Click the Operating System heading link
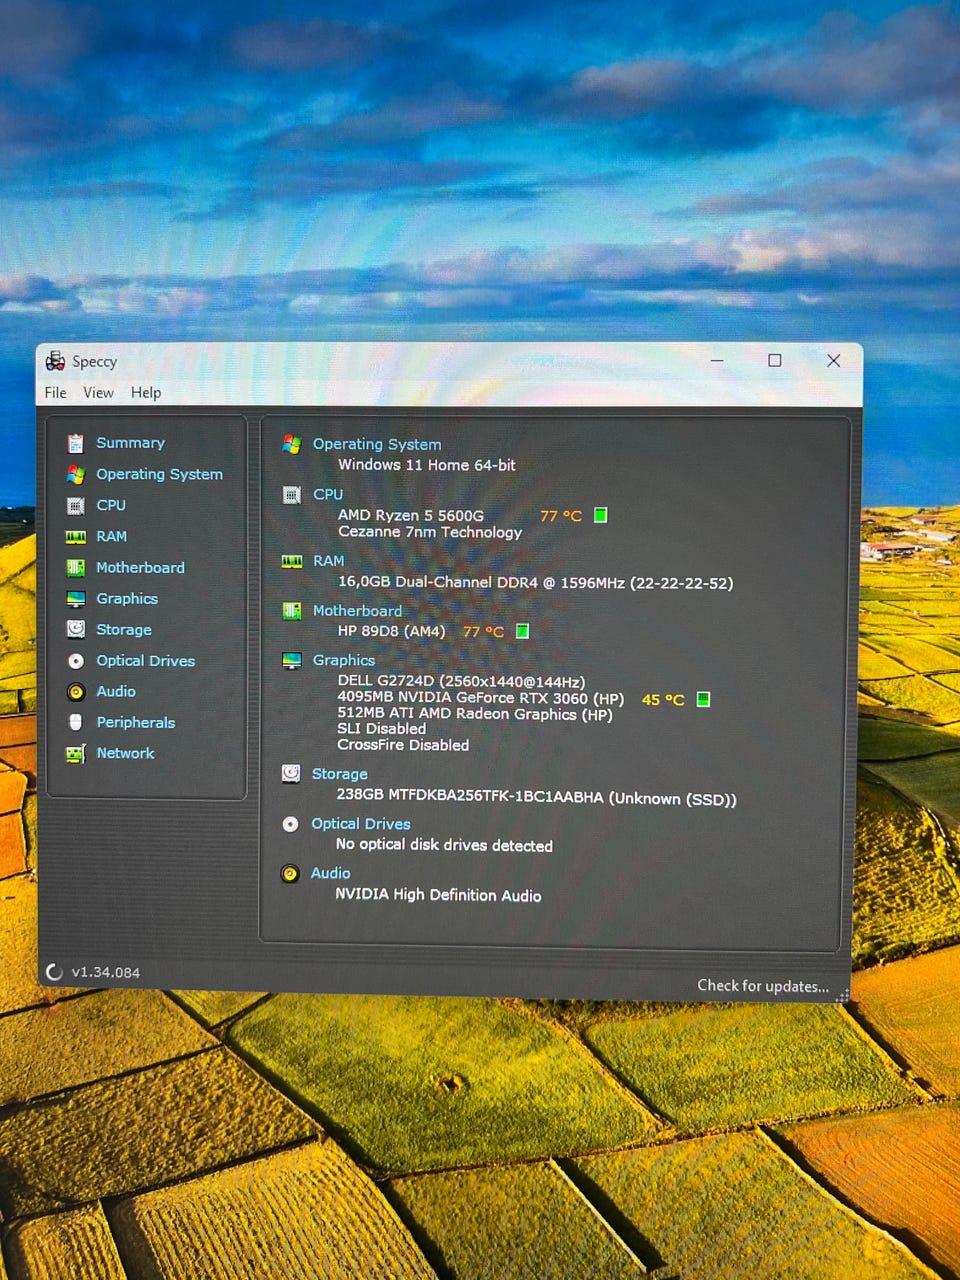Image resolution: width=960 pixels, height=1280 pixels. coord(377,444)
